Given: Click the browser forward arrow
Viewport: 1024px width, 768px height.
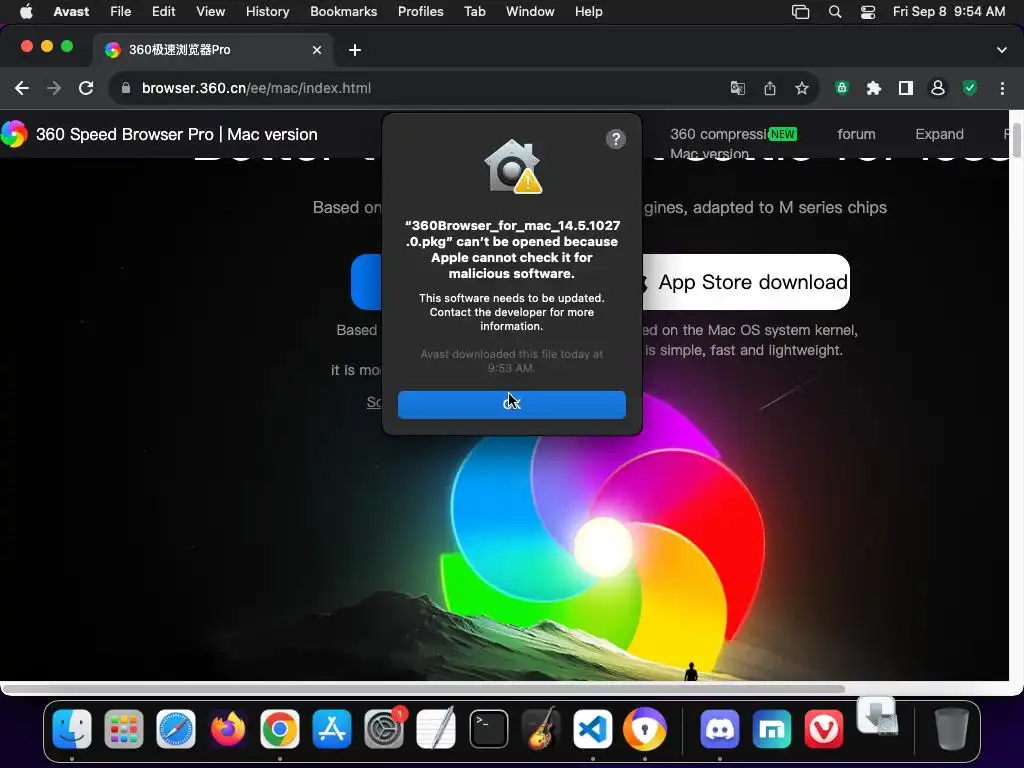Looking at the screenshot, I should (54, 88).
